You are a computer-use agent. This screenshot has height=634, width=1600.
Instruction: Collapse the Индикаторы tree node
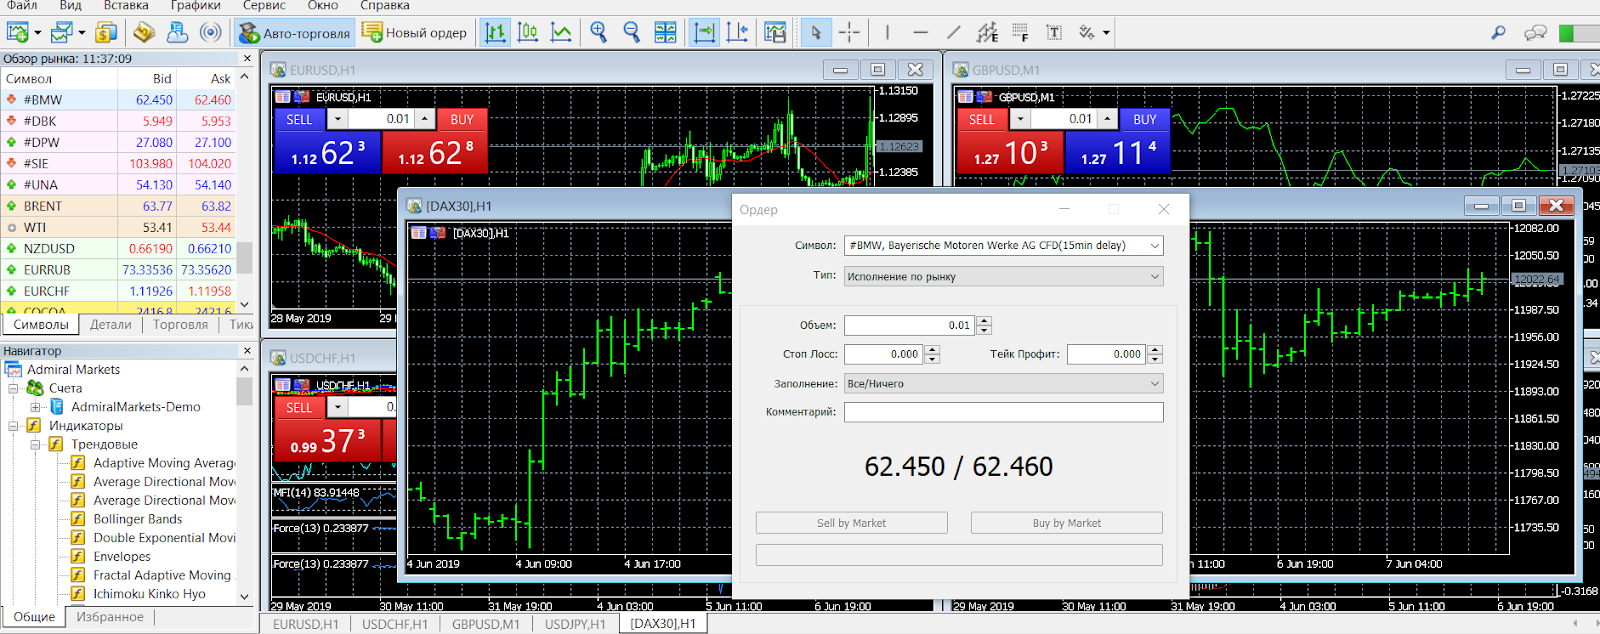pos(14,426)
